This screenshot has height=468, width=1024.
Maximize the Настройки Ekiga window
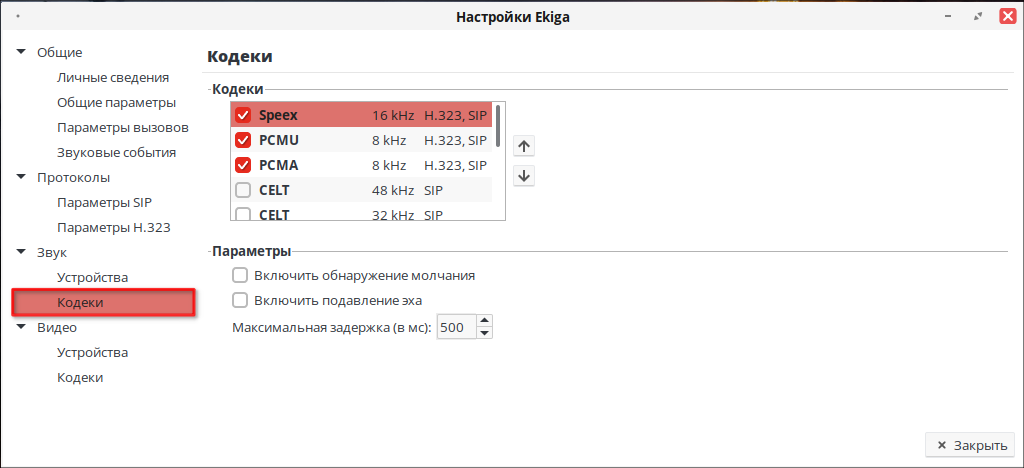click(x=978, y=17)
